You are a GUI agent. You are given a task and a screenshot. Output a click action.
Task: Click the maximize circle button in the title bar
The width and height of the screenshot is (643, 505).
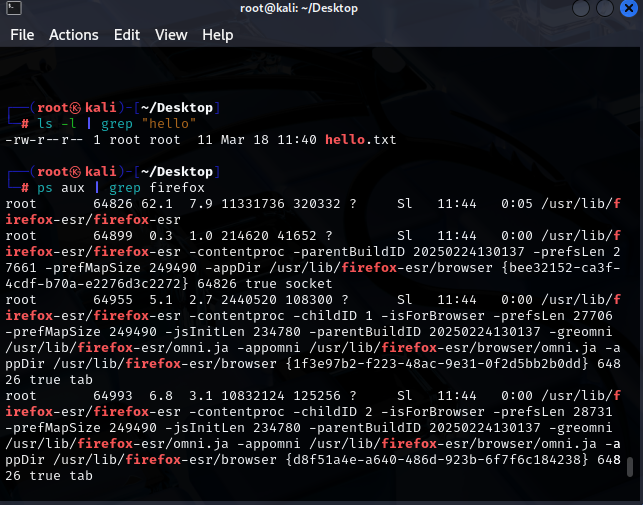click(x=604, y=8)
